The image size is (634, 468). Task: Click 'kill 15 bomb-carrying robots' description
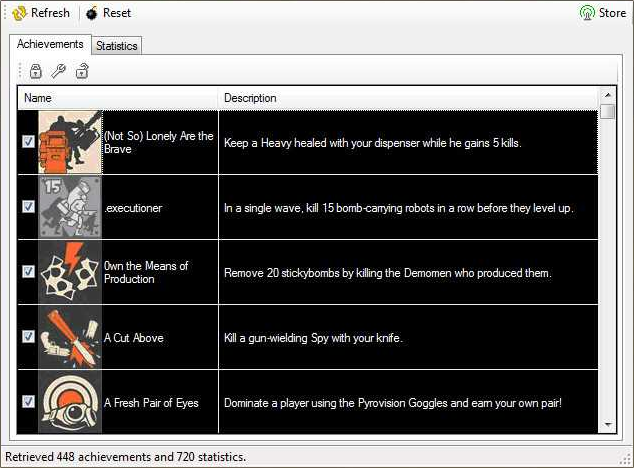[x=399, y=208]
